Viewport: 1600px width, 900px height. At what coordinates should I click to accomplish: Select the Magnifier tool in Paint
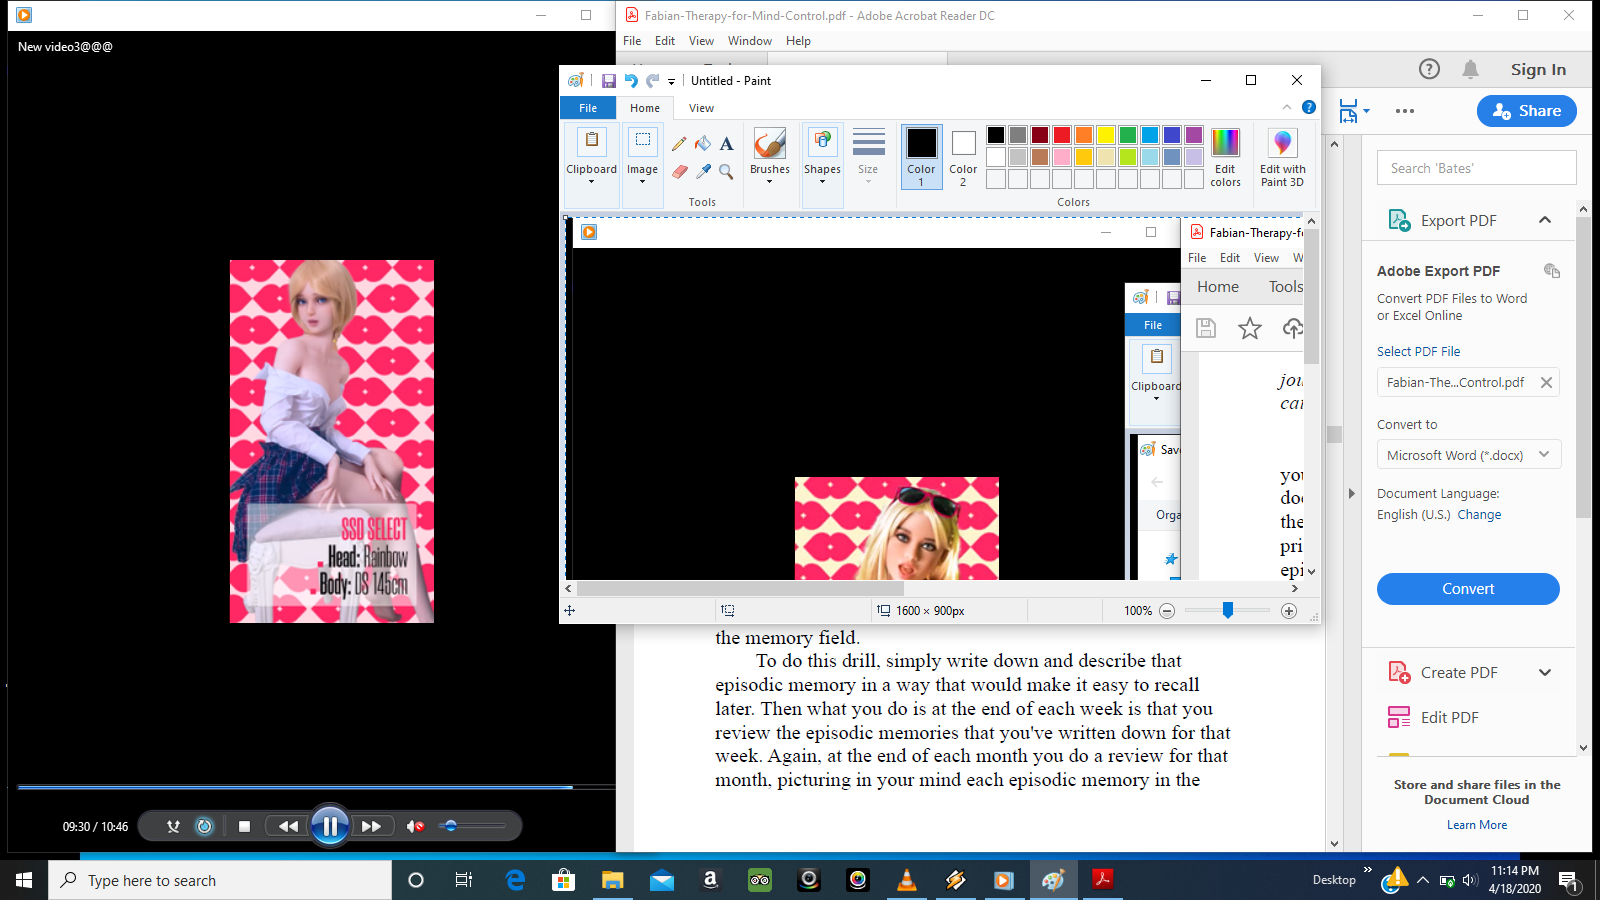(727, 172)
